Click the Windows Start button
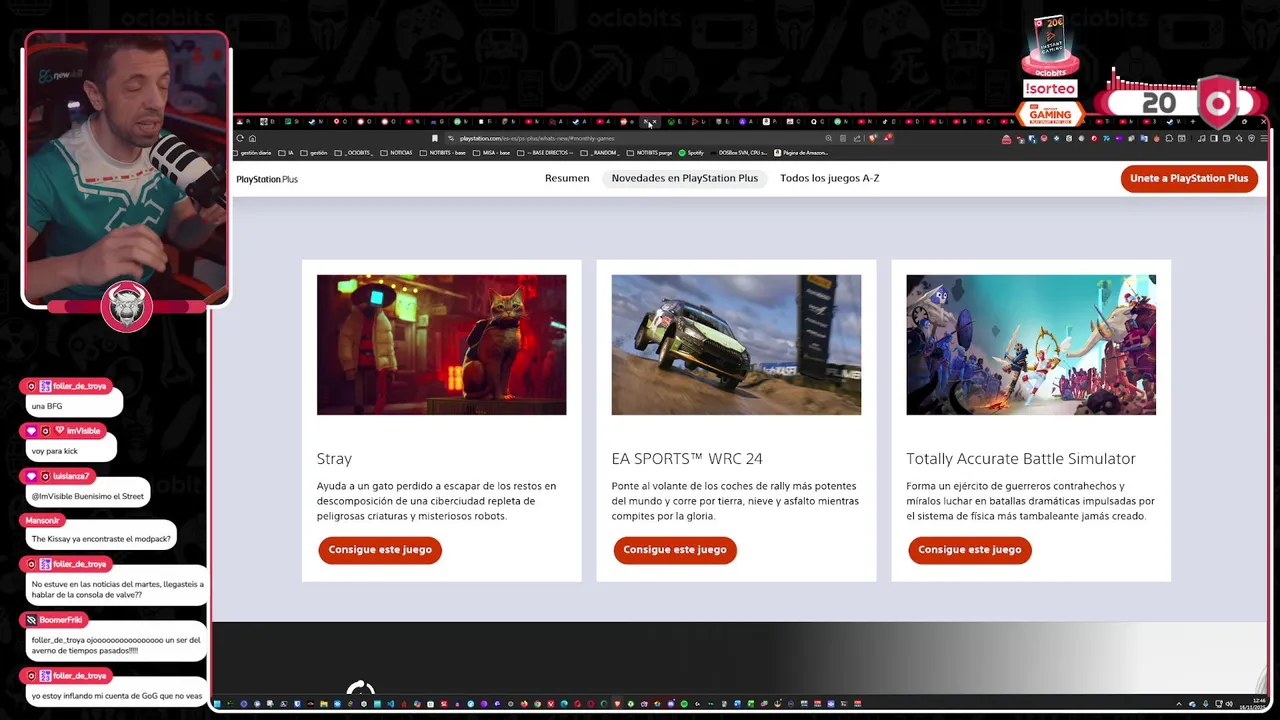1280x720 pixels. pyautogui.click(x=218, y=704)
